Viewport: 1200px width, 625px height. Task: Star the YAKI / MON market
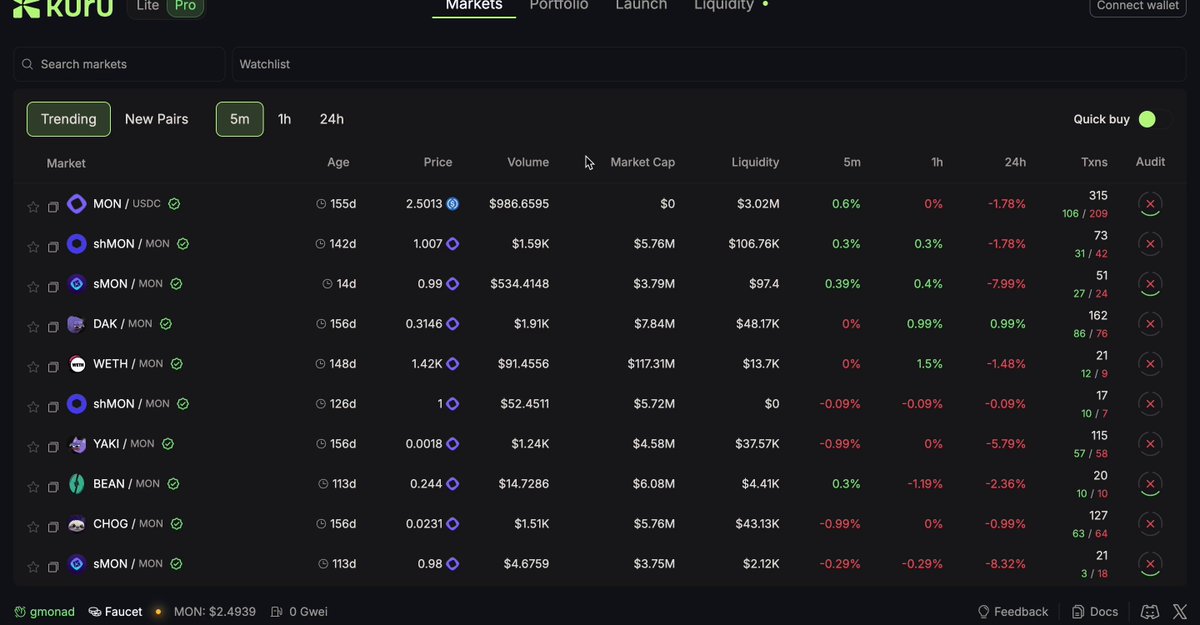(x=33, y=445)
